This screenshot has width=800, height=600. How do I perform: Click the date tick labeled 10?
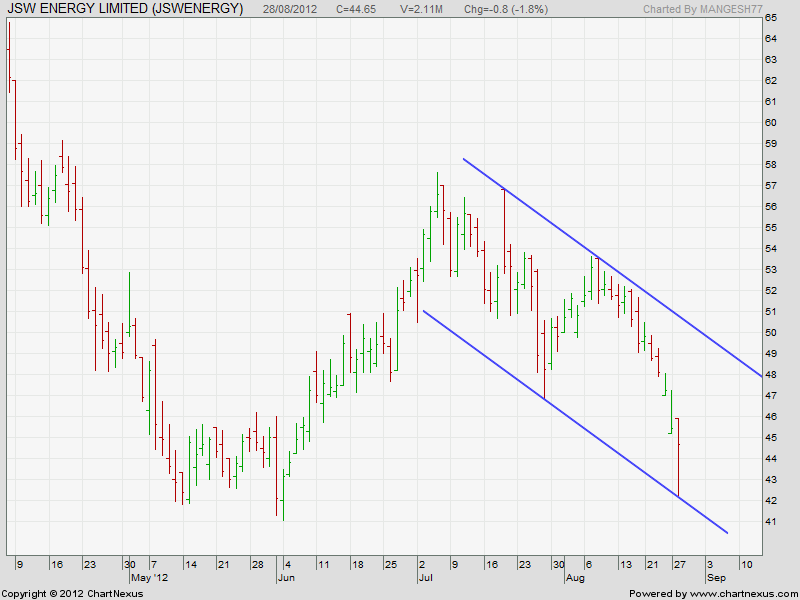[746, 564]
